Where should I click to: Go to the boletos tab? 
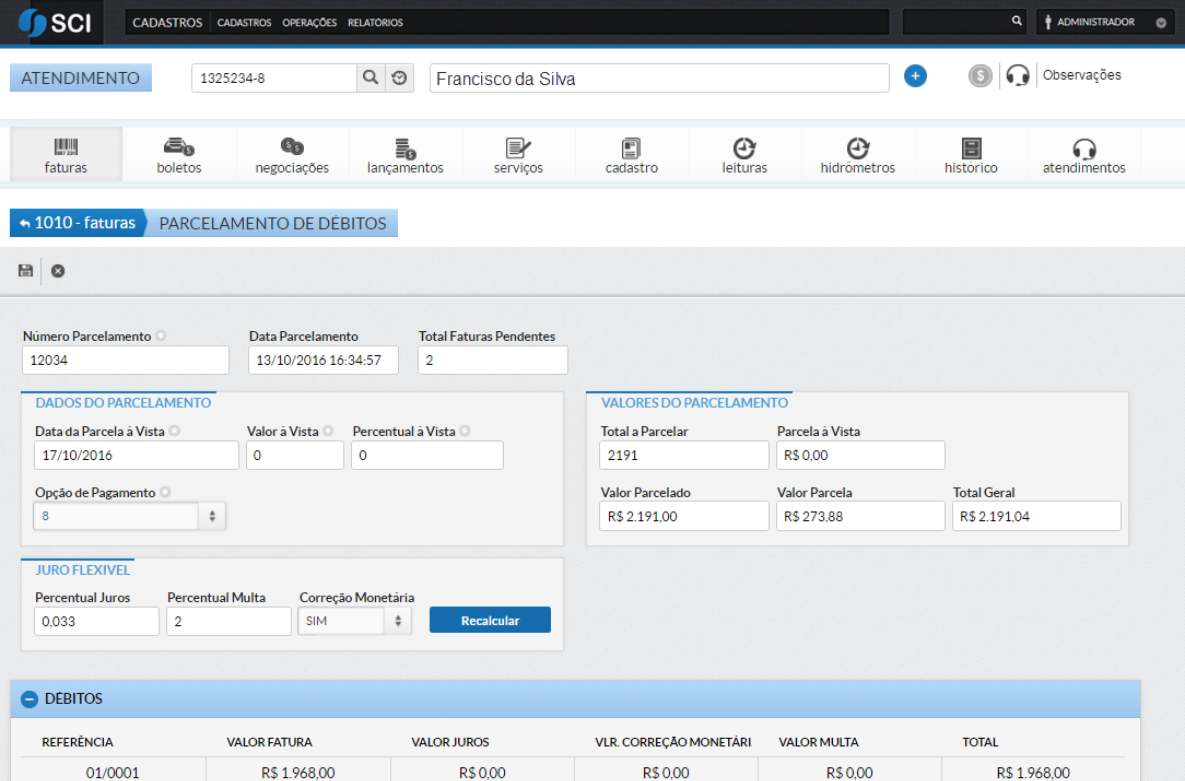click(179, 156)
